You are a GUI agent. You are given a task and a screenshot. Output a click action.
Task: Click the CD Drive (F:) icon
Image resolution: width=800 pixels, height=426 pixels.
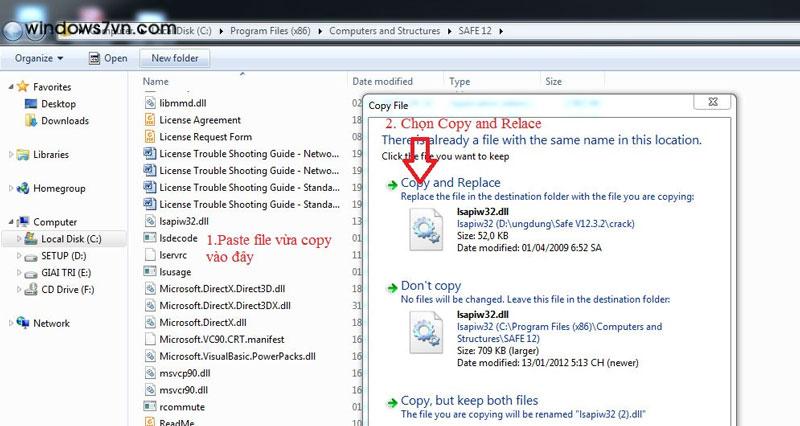point(31,289)
